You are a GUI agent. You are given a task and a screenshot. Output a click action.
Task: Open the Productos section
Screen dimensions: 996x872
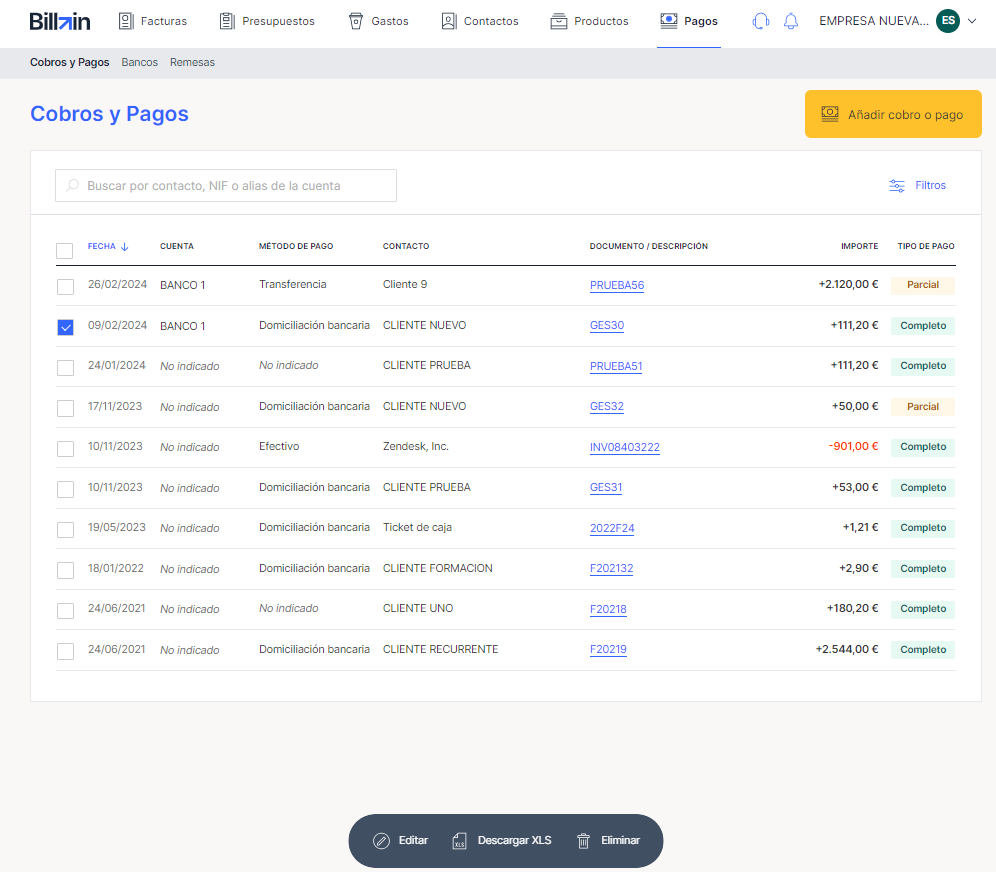click(x=589, y=21)
